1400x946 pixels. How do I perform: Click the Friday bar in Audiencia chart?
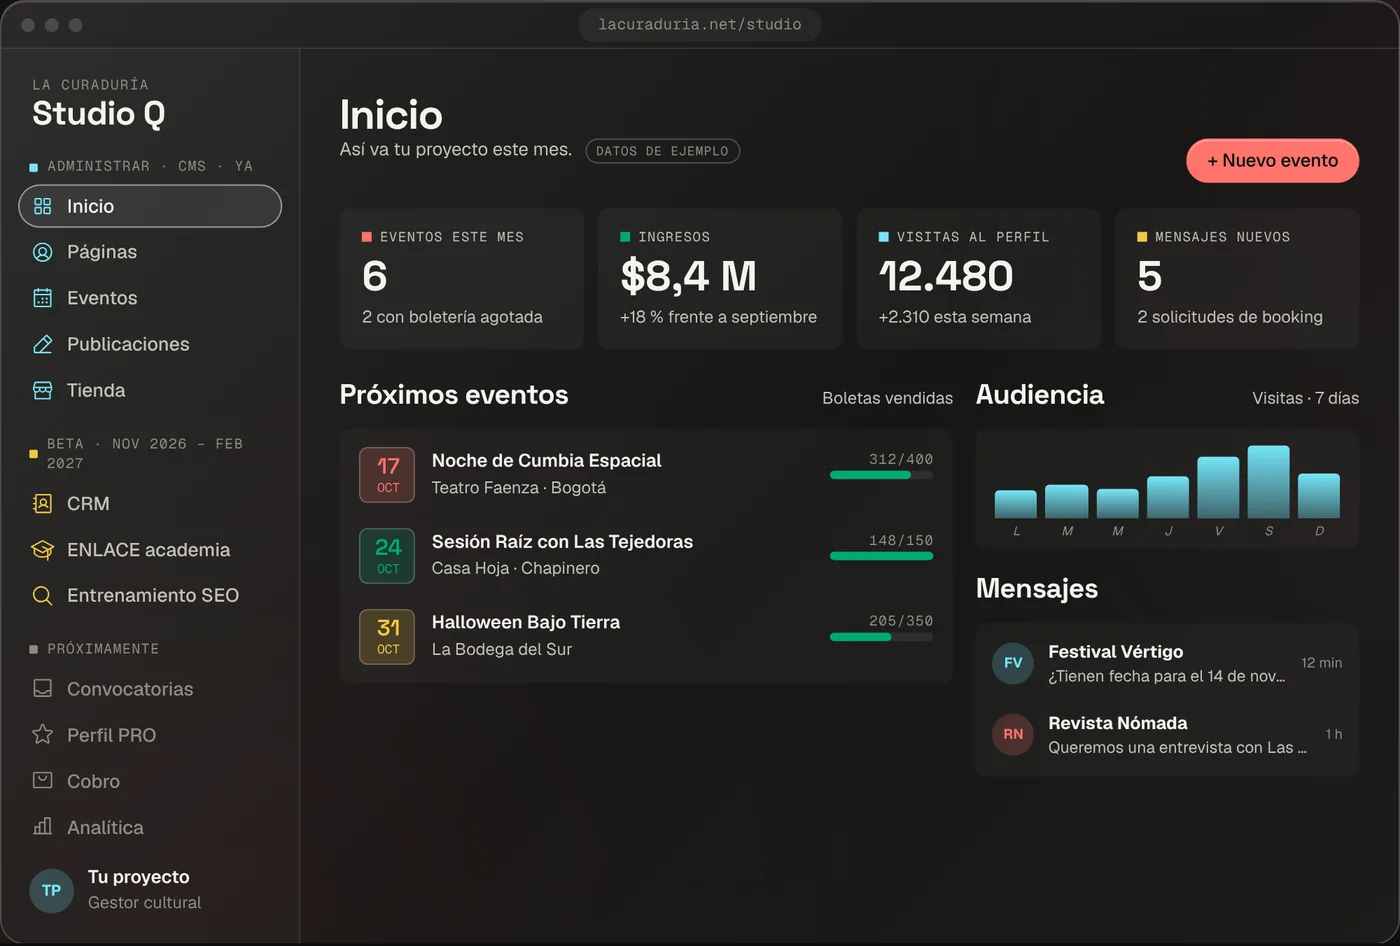click(1218, 488)
